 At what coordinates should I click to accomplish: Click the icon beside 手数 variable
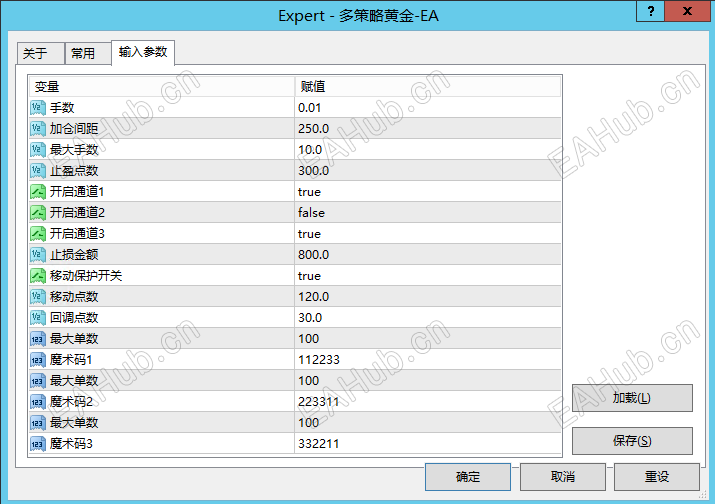click(38, 108)
